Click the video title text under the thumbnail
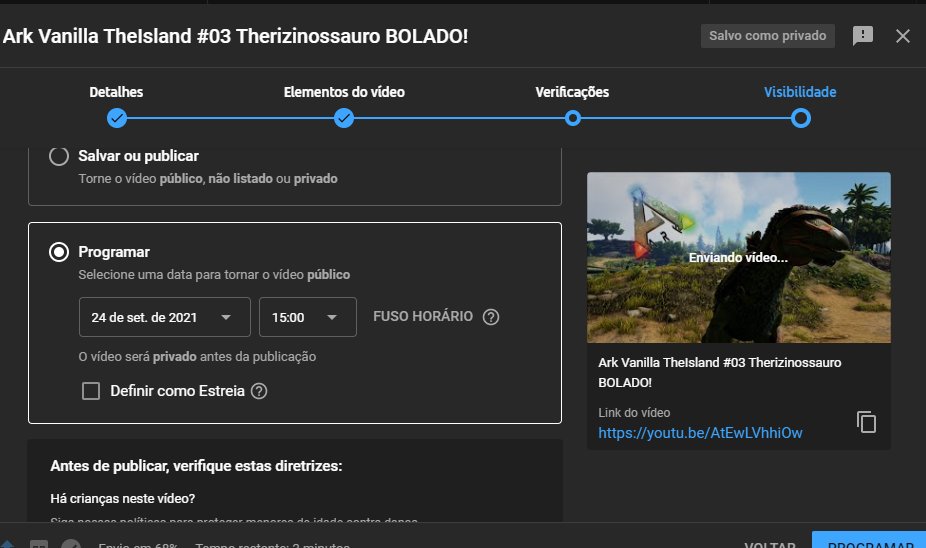This screenshot has height=548, width=926. (x=719, y=372)
